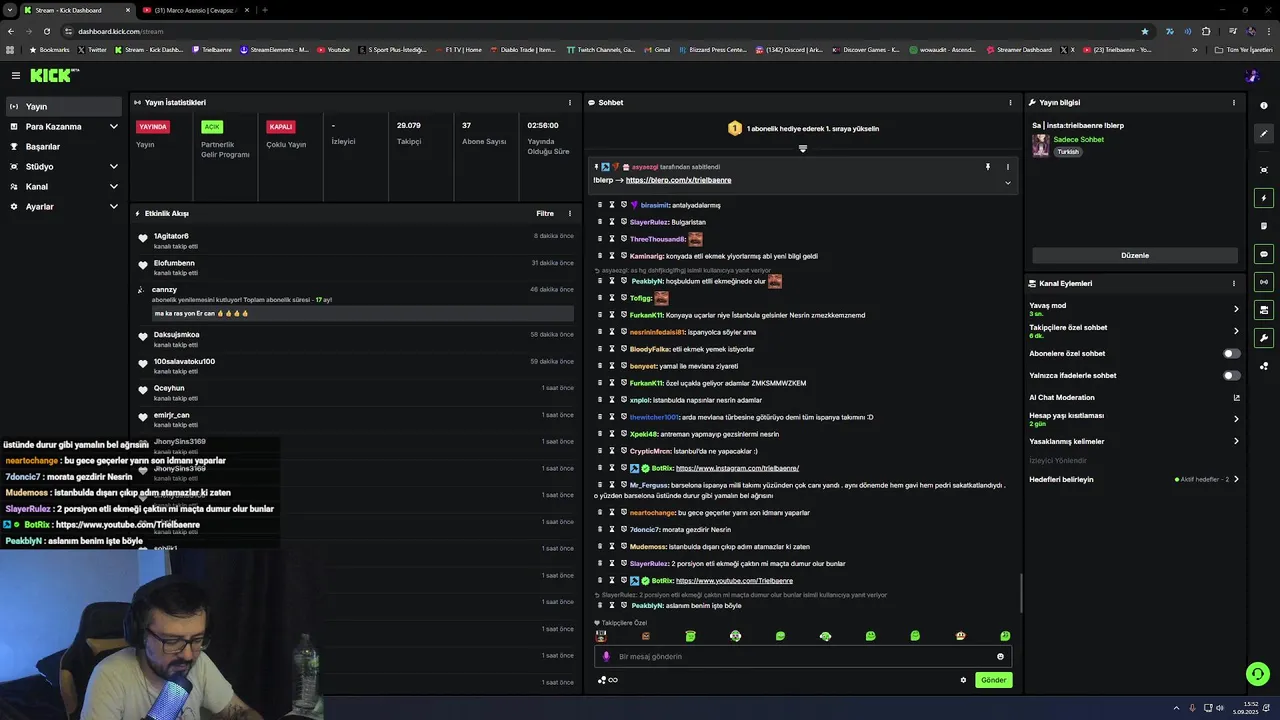The image size is (1280, 720).
Task: Open the Kanal Eylemleri panel three-dot menu
Action: pyautogui.click(x=1234, y=283)
